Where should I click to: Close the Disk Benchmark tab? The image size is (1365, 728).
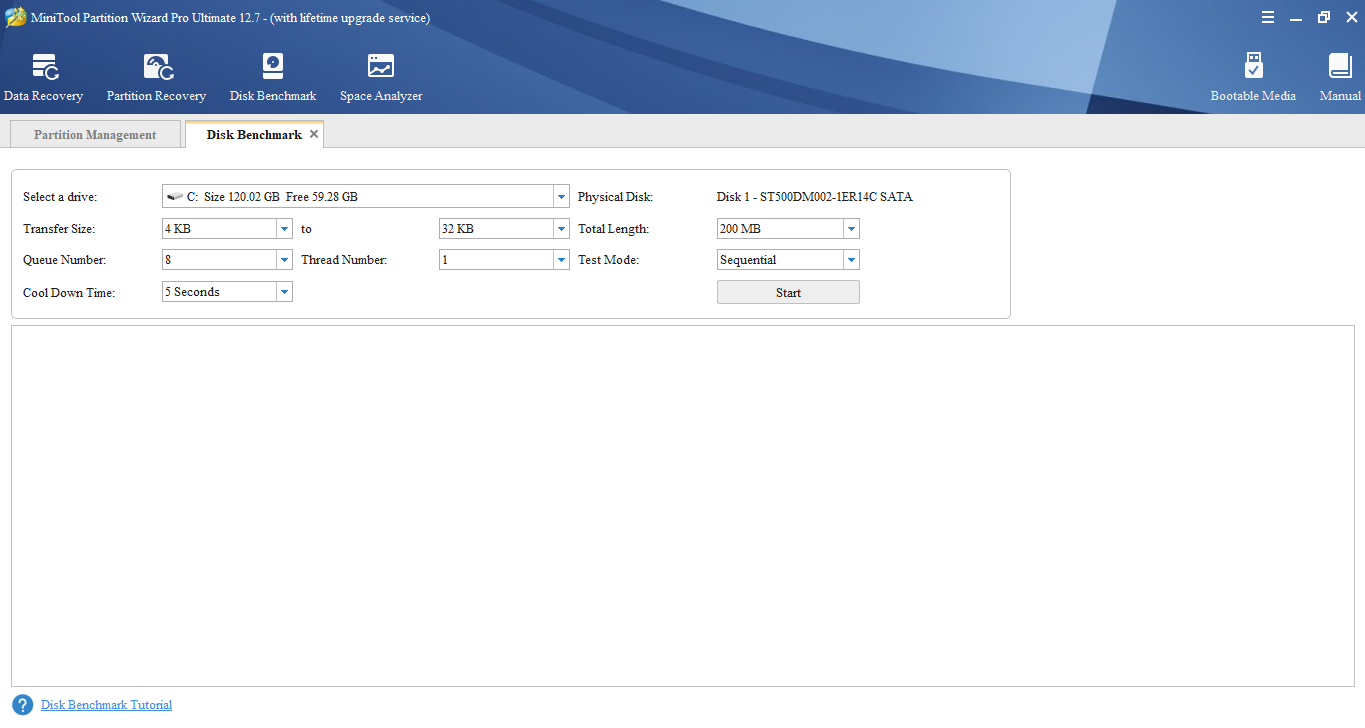pyautogui.click(x=313, y=134)
